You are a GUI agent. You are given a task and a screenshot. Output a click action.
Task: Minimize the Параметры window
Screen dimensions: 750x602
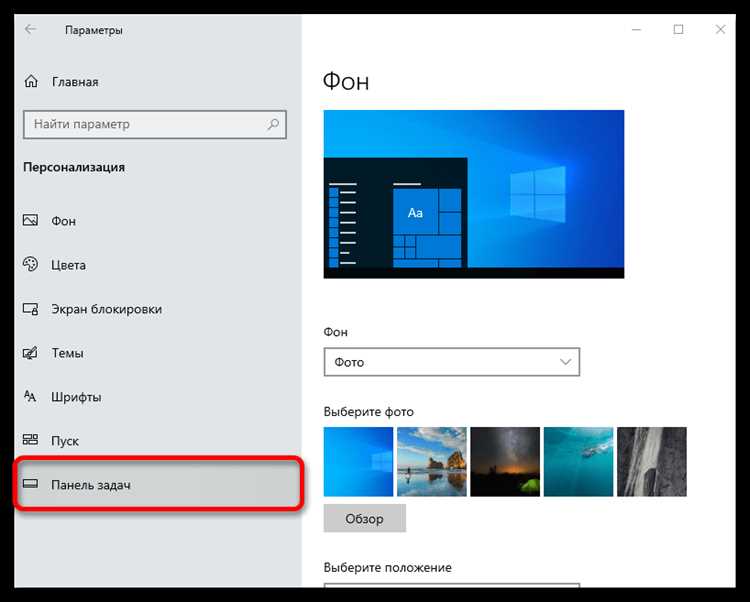click(x=636, y=30)
